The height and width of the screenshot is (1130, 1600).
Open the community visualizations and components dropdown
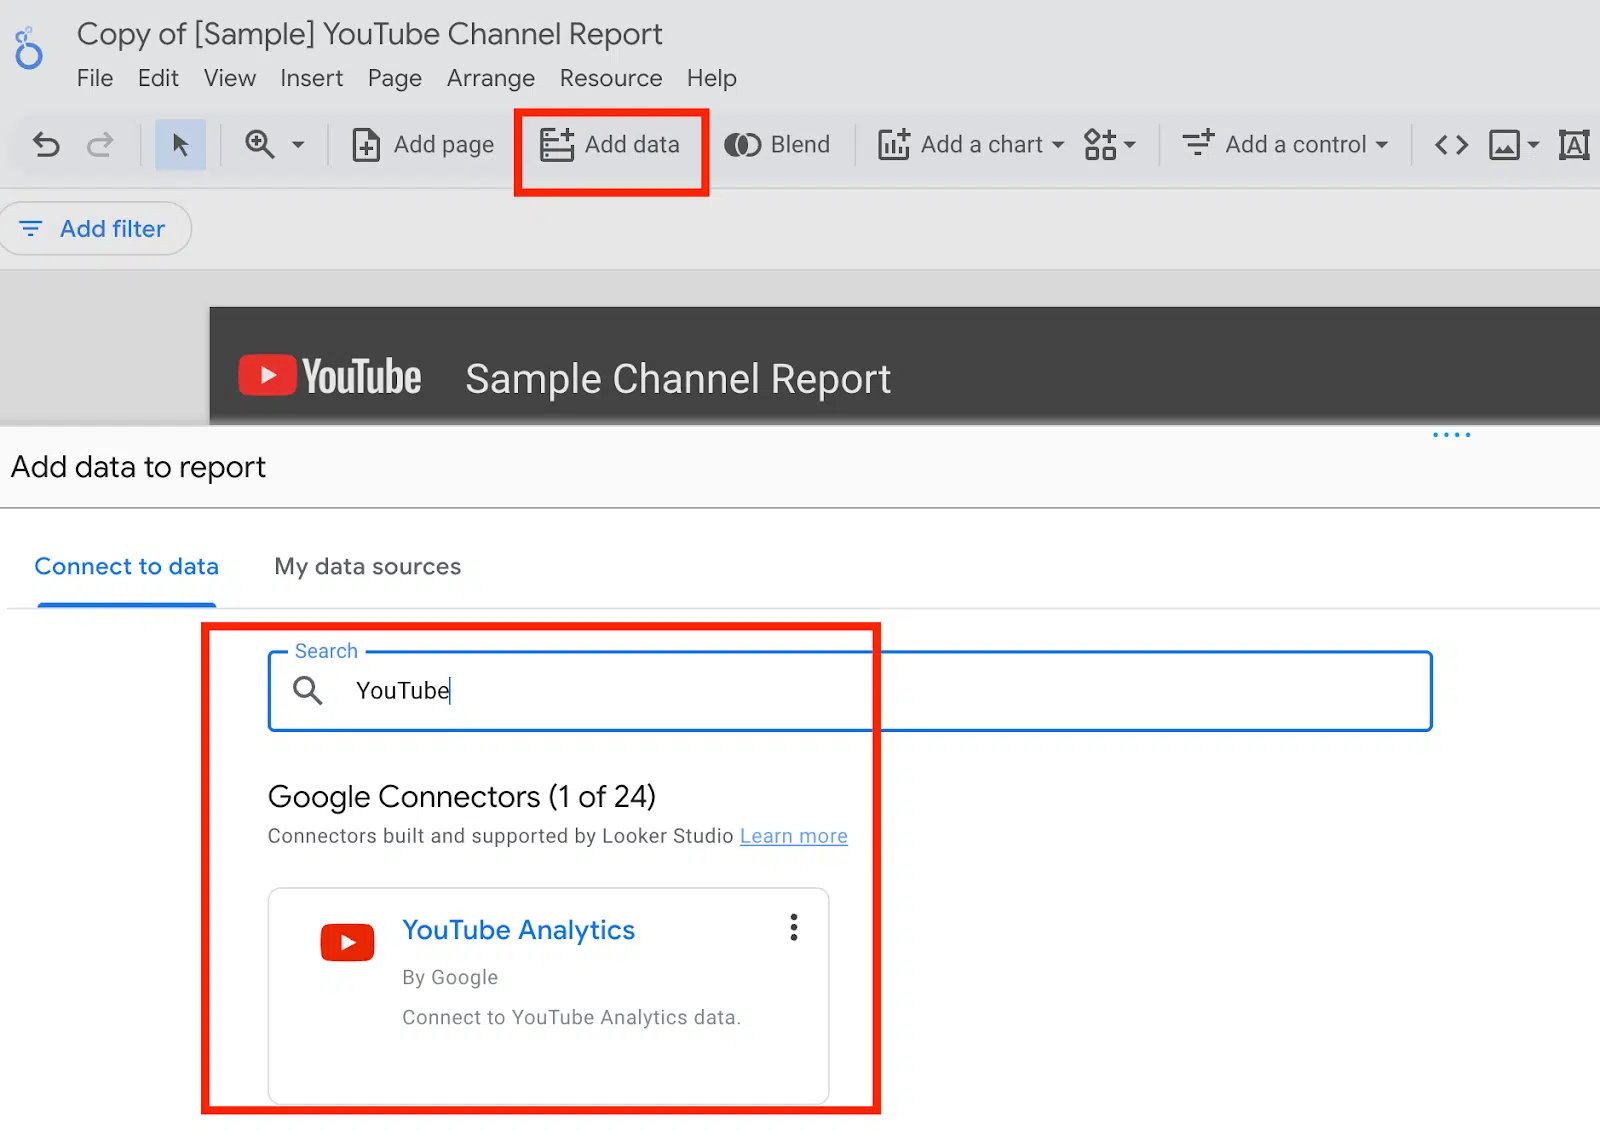point(1110,145)
